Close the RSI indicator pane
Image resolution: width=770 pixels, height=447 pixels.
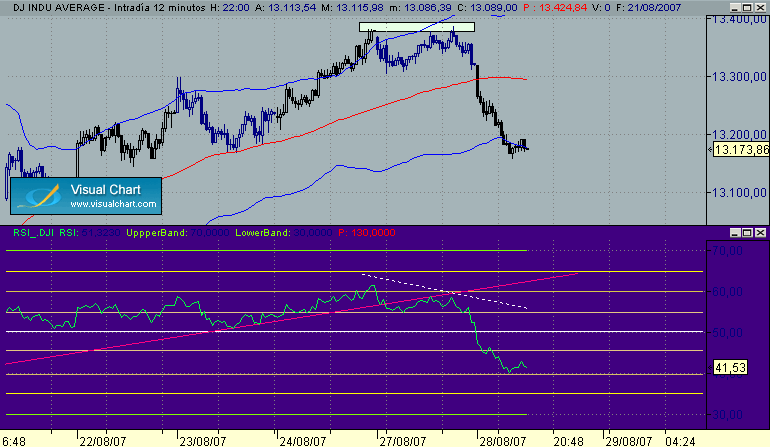[760, 232]
